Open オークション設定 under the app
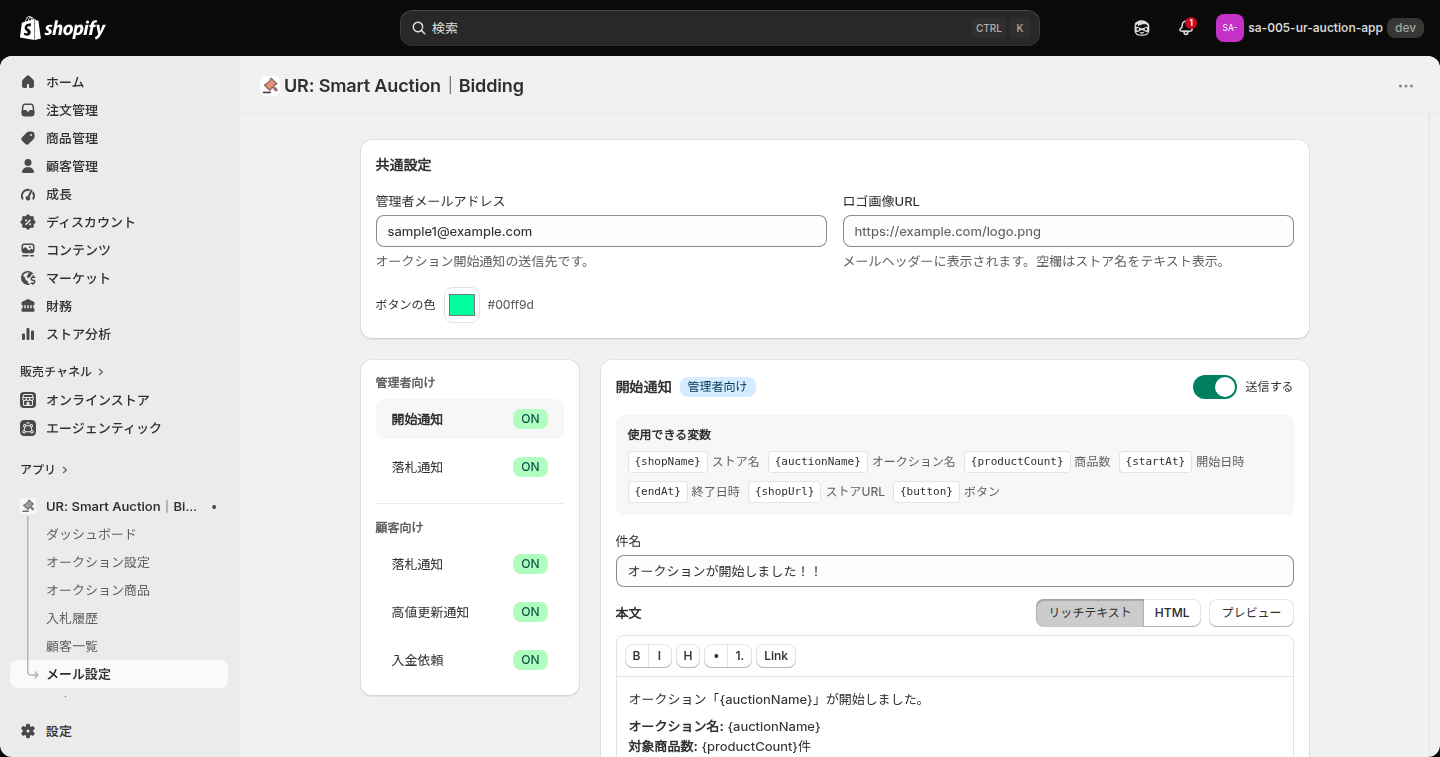 point(98,562)
